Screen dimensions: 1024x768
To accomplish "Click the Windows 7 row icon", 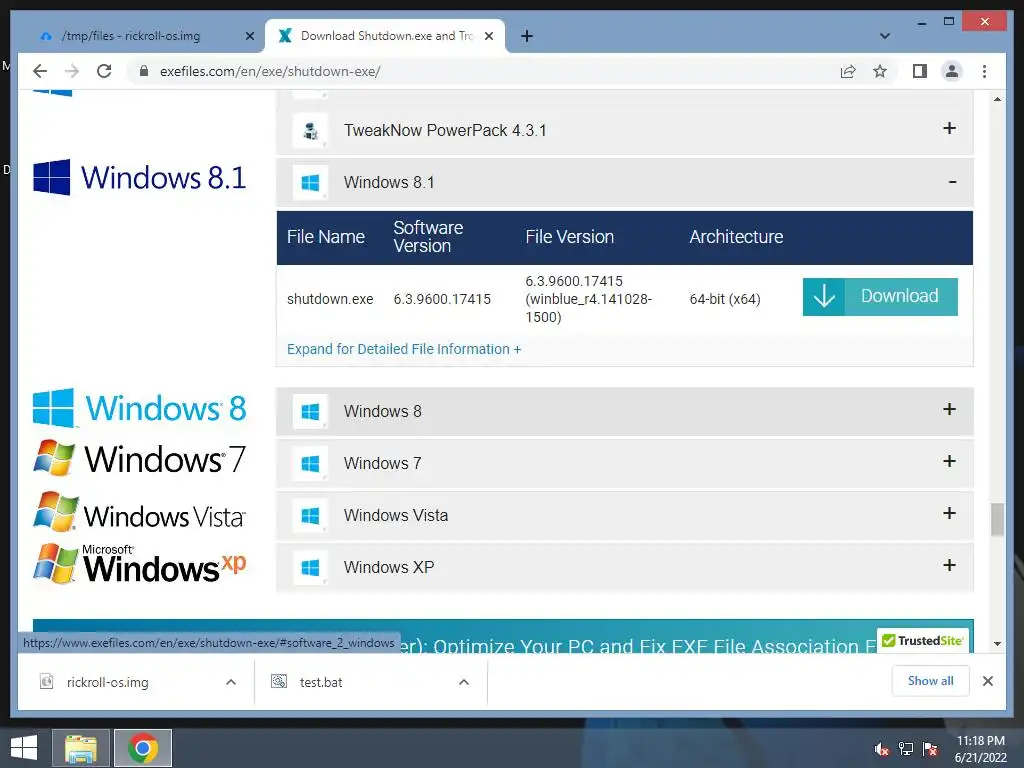I will [310, 464].
